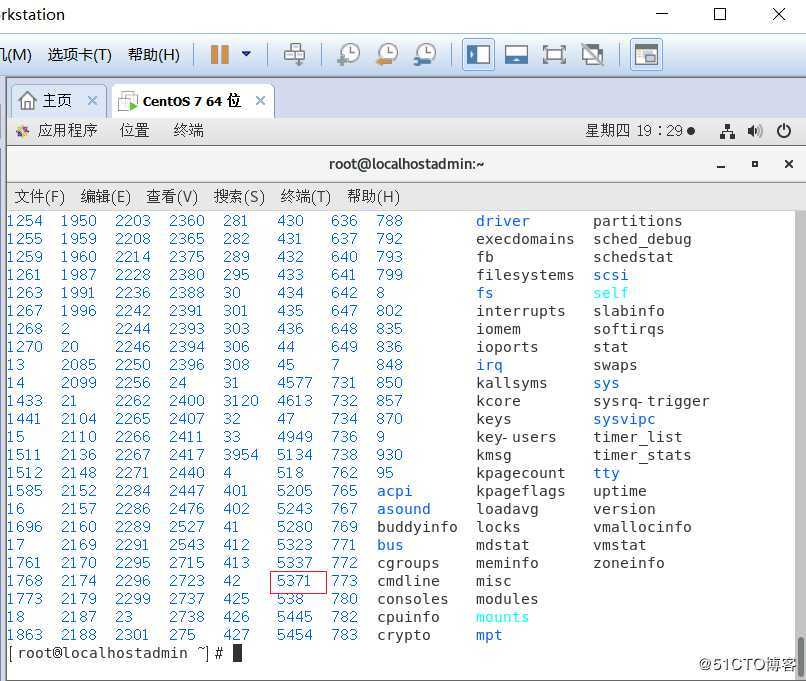Screen dimensions: 806x681
Task: Click the blue 'asound' entry
Action: pyautogui.click(x=404, y=509)
